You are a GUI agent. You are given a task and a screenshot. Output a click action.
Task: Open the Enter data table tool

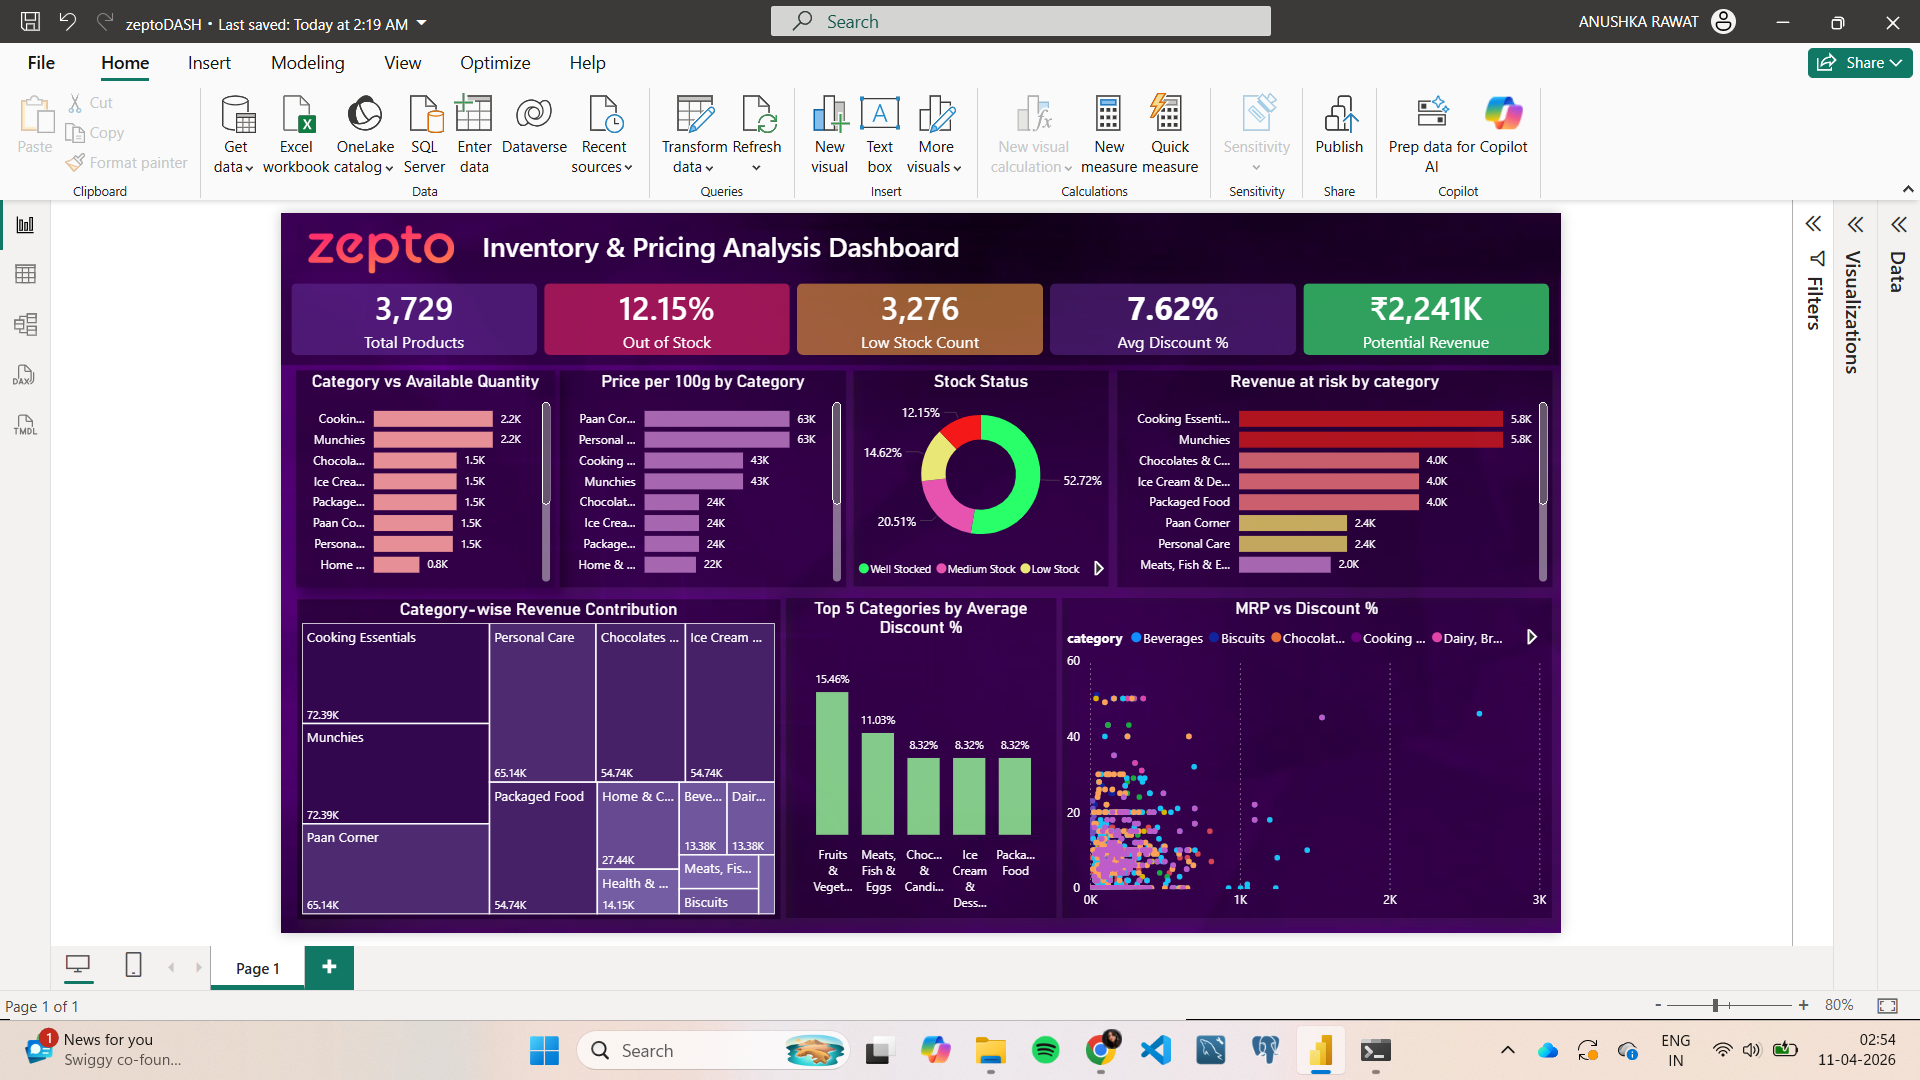tap(474, 135)
